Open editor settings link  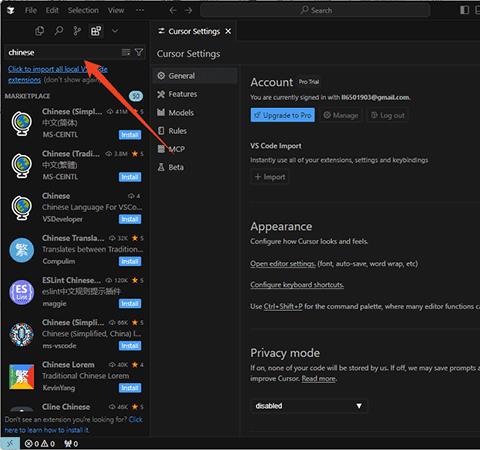(x=283, y=264)
